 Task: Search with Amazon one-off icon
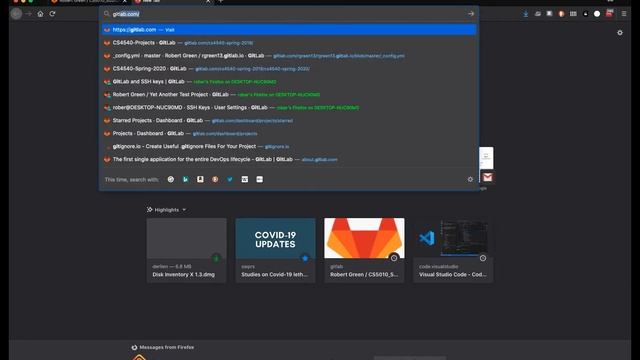click(200, 179)
